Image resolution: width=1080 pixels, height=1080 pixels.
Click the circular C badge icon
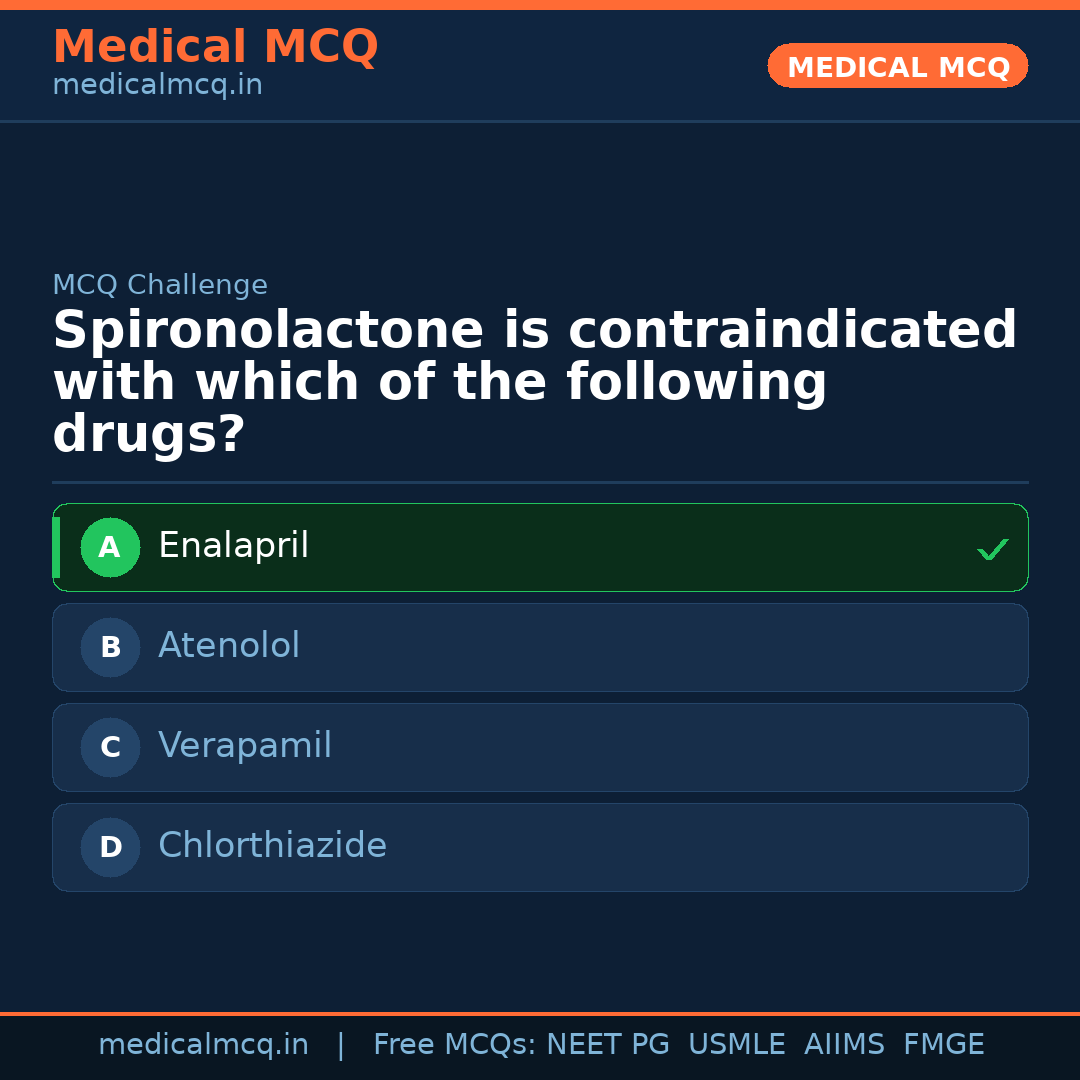coord(110,747)
